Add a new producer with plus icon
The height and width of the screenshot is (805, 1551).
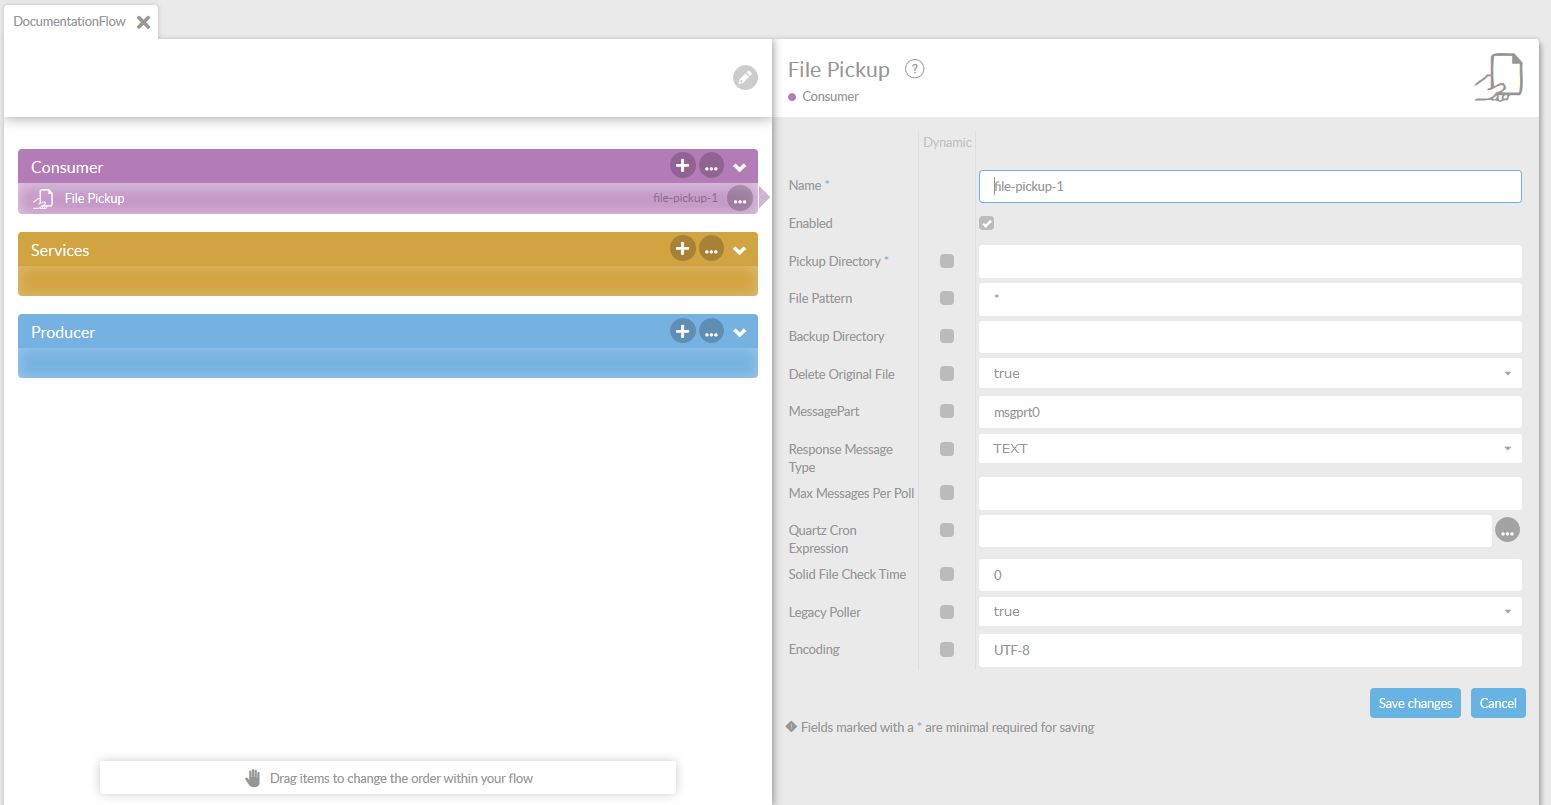pyautogui.click(x=682, y=331)
